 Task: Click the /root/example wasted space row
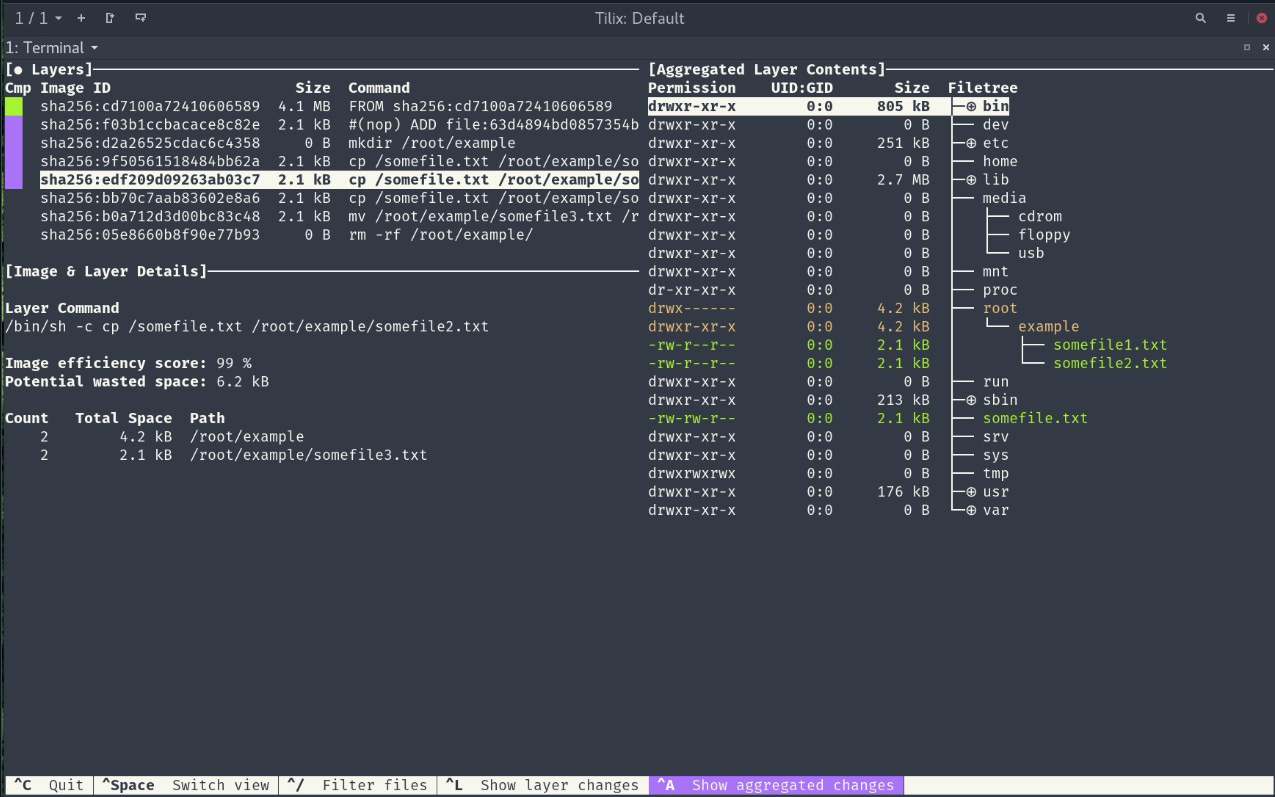coord(155,437)
